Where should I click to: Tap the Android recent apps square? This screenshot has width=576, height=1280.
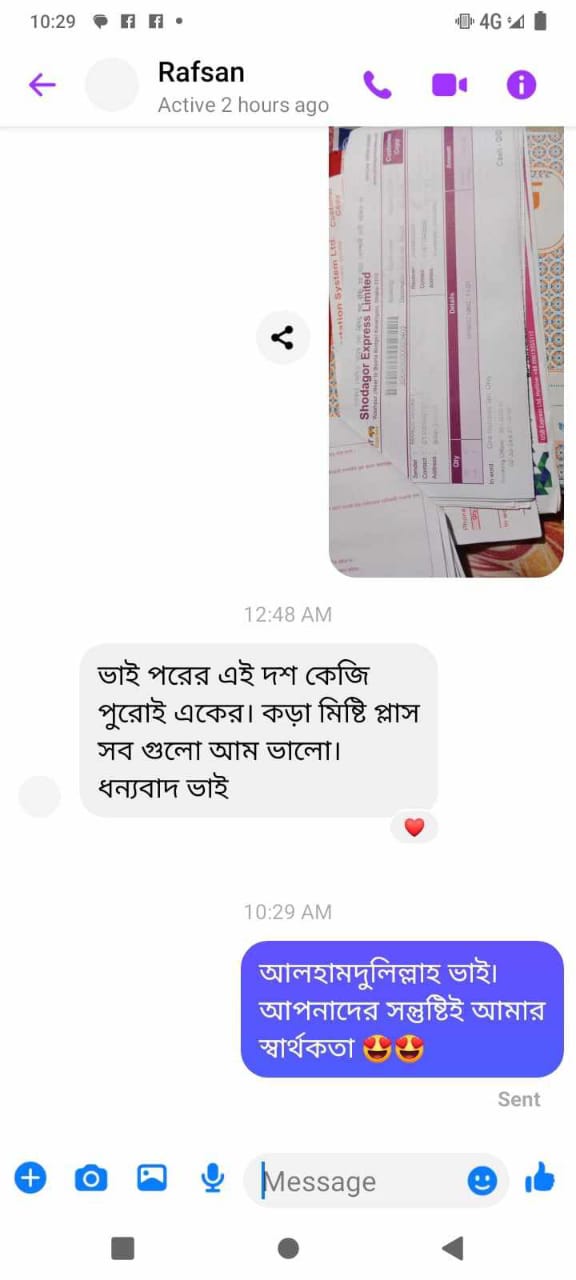pos(123,1247)
